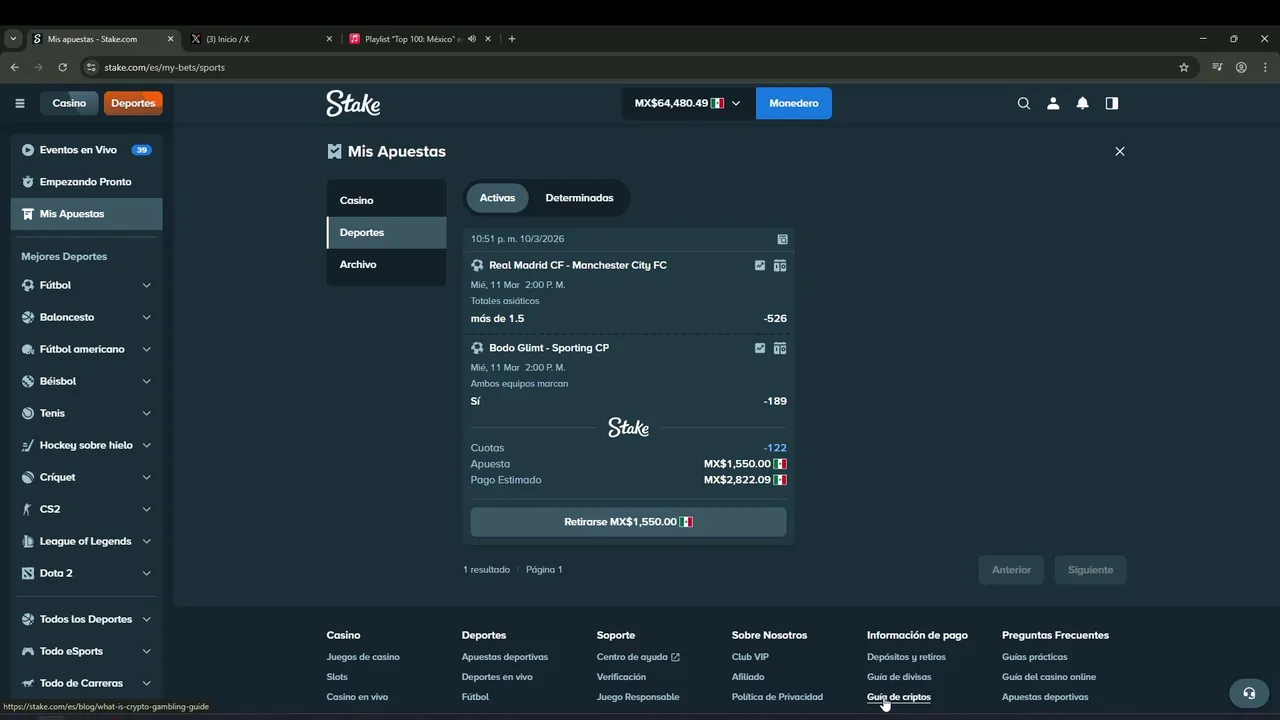Switch to the Casino mode toggle
1280x720 pixels.
pos(69,103)
